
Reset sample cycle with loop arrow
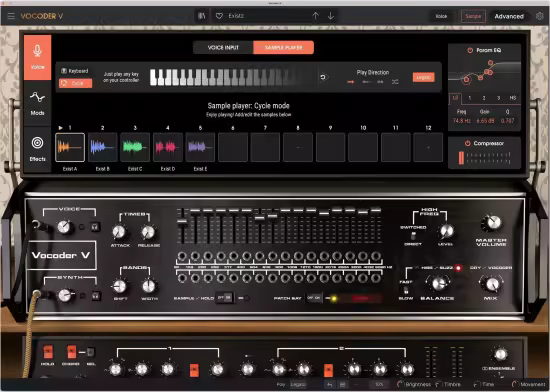pyautogui.click(x=323, y=77)
